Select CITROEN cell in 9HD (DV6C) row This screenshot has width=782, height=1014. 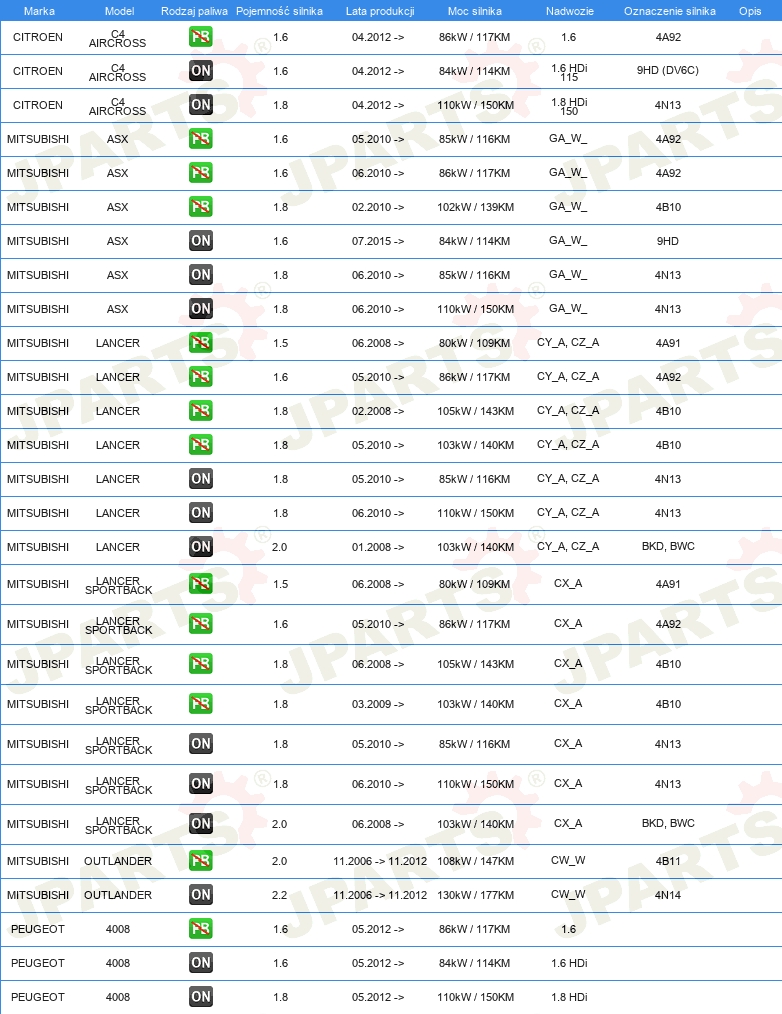[38, 71]
